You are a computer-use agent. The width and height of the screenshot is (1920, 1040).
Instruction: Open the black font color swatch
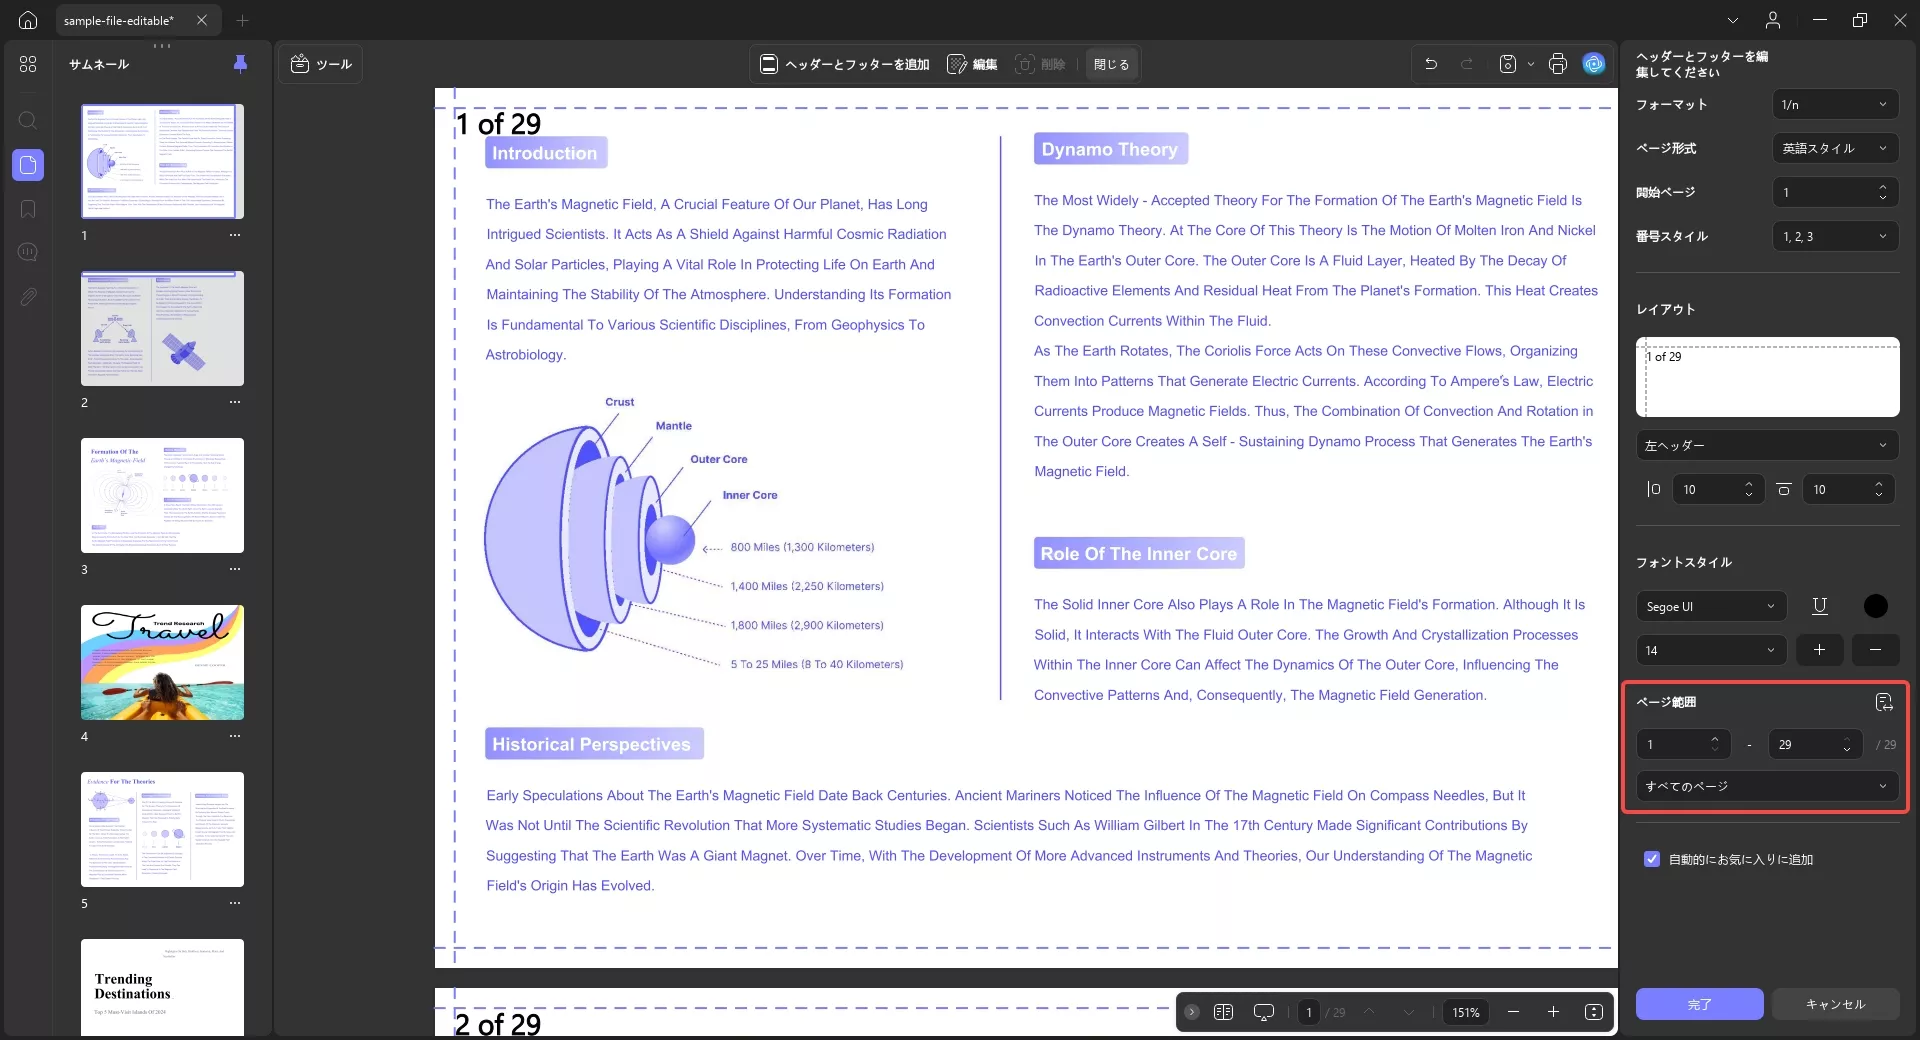pos(1876,606)
